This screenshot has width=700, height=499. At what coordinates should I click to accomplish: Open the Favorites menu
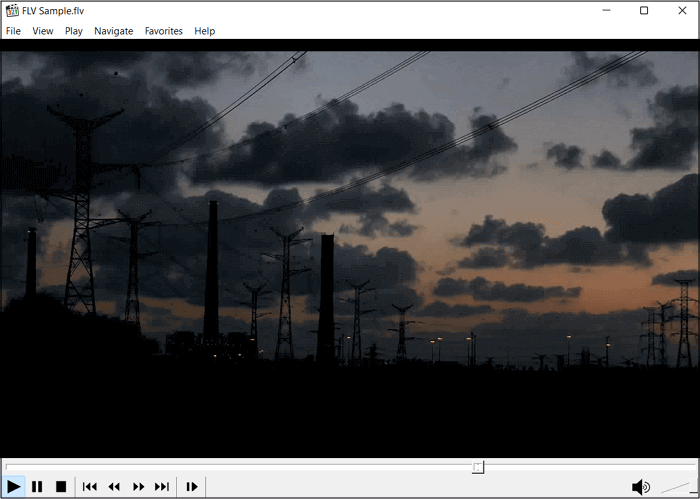[x=164, y=31]
